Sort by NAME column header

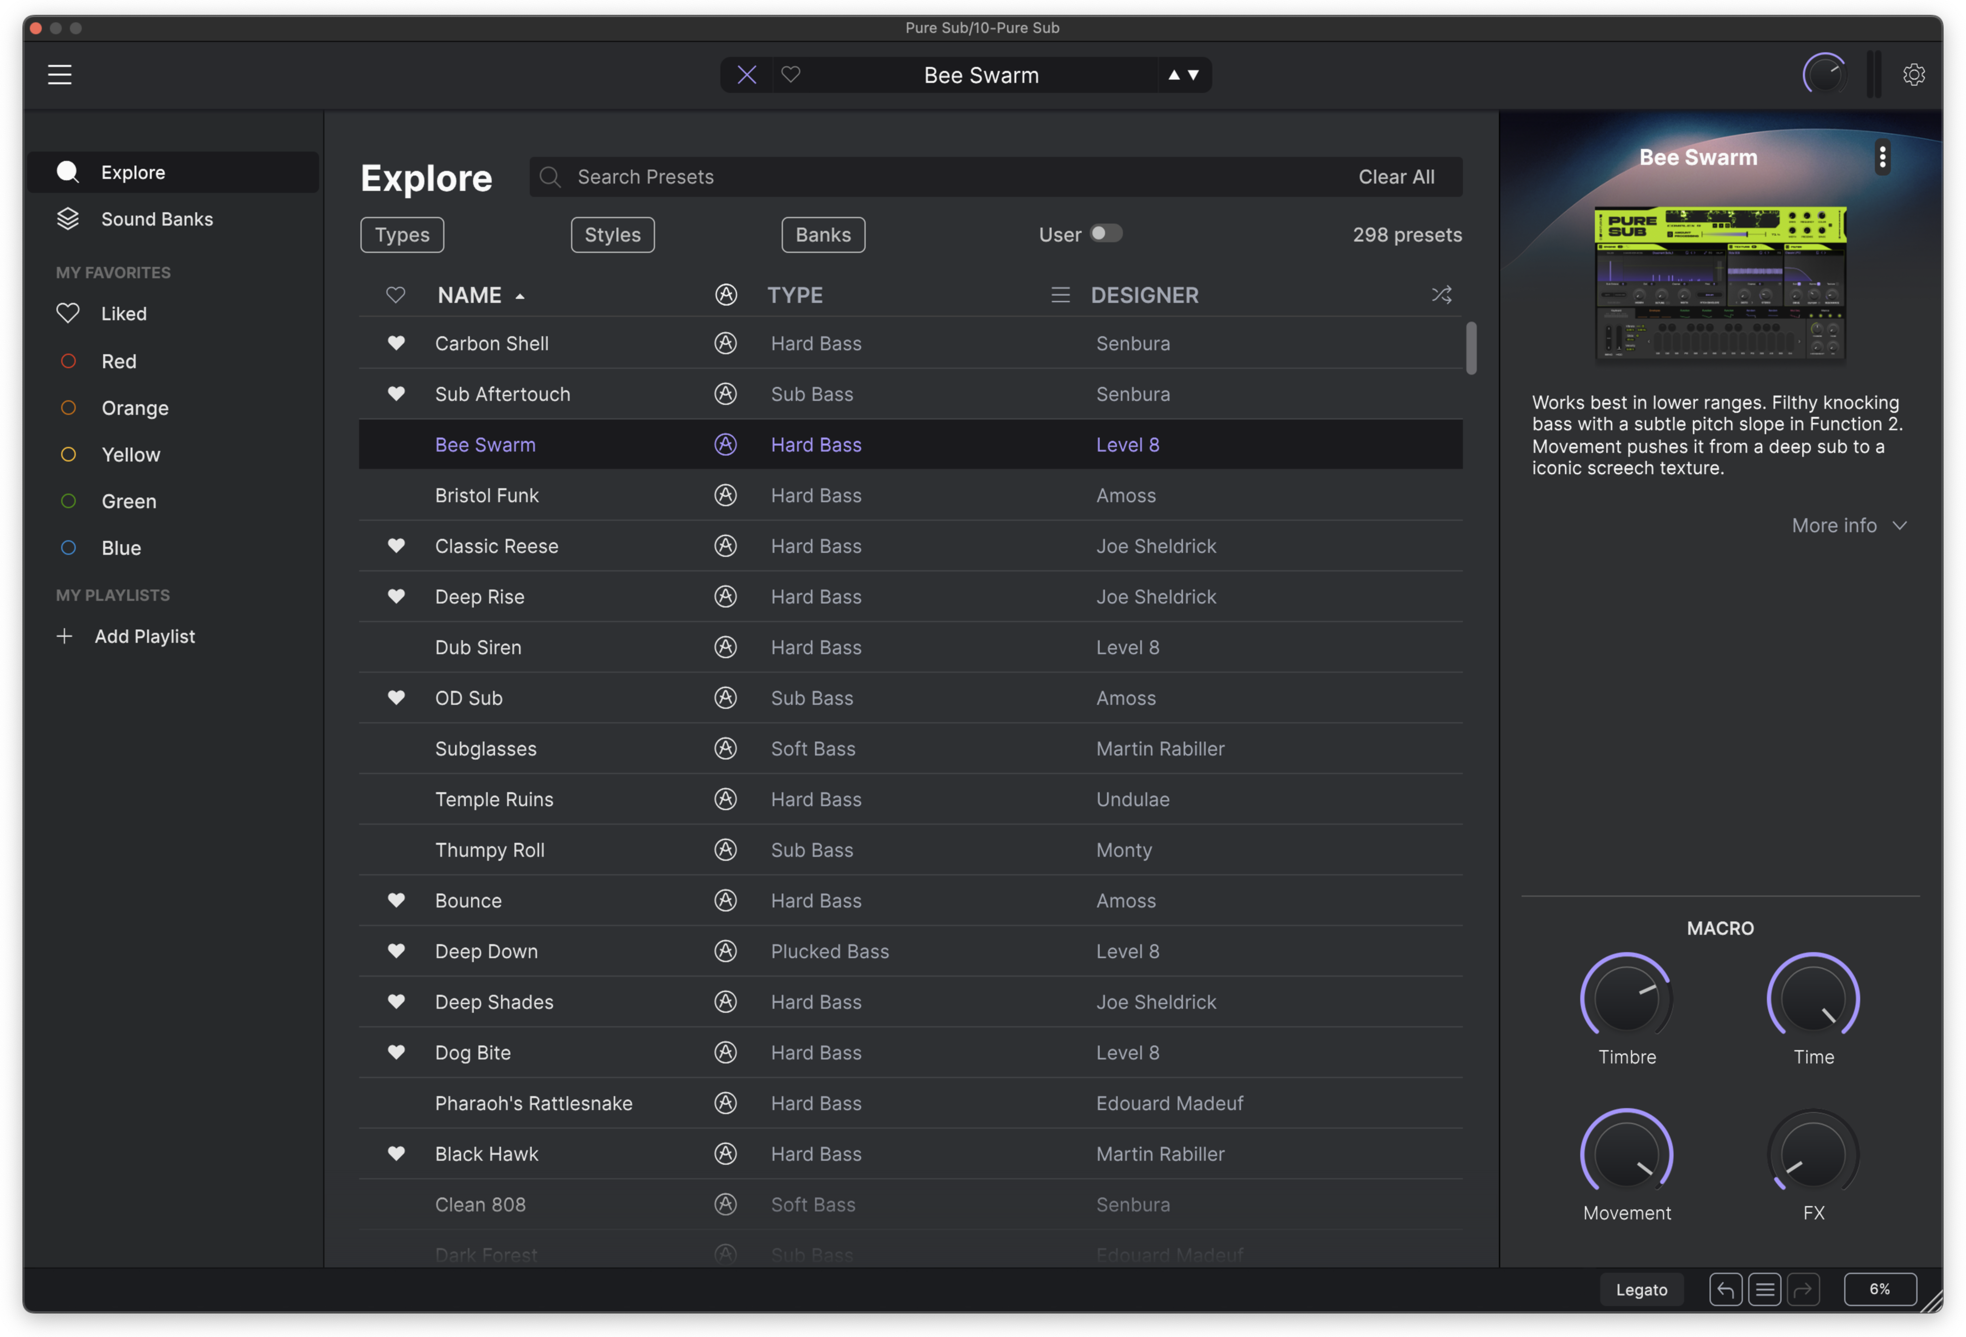(x=469, y=295)
